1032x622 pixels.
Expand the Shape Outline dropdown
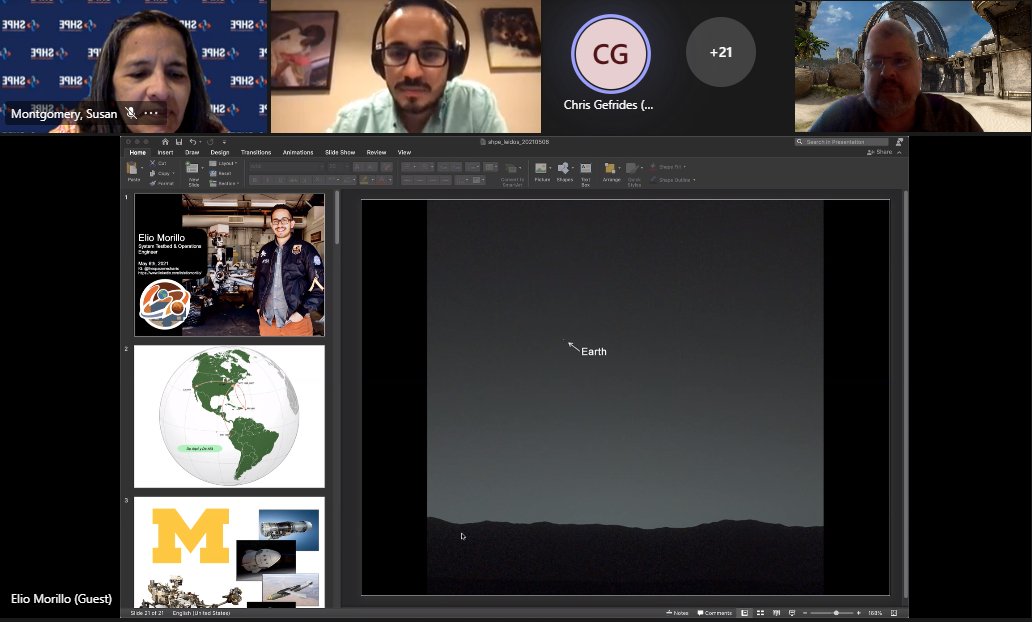tap(672, 180)
